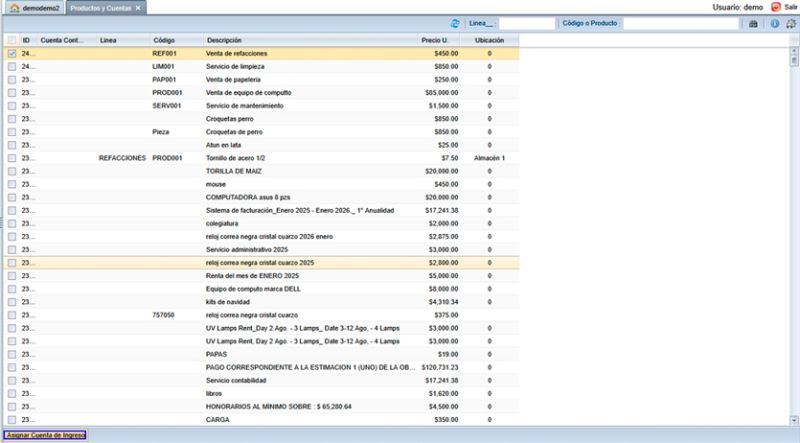Select the Productos y Cuentas tab
Viewport: 800px width, 443px height.
click(x=106, y=8)
